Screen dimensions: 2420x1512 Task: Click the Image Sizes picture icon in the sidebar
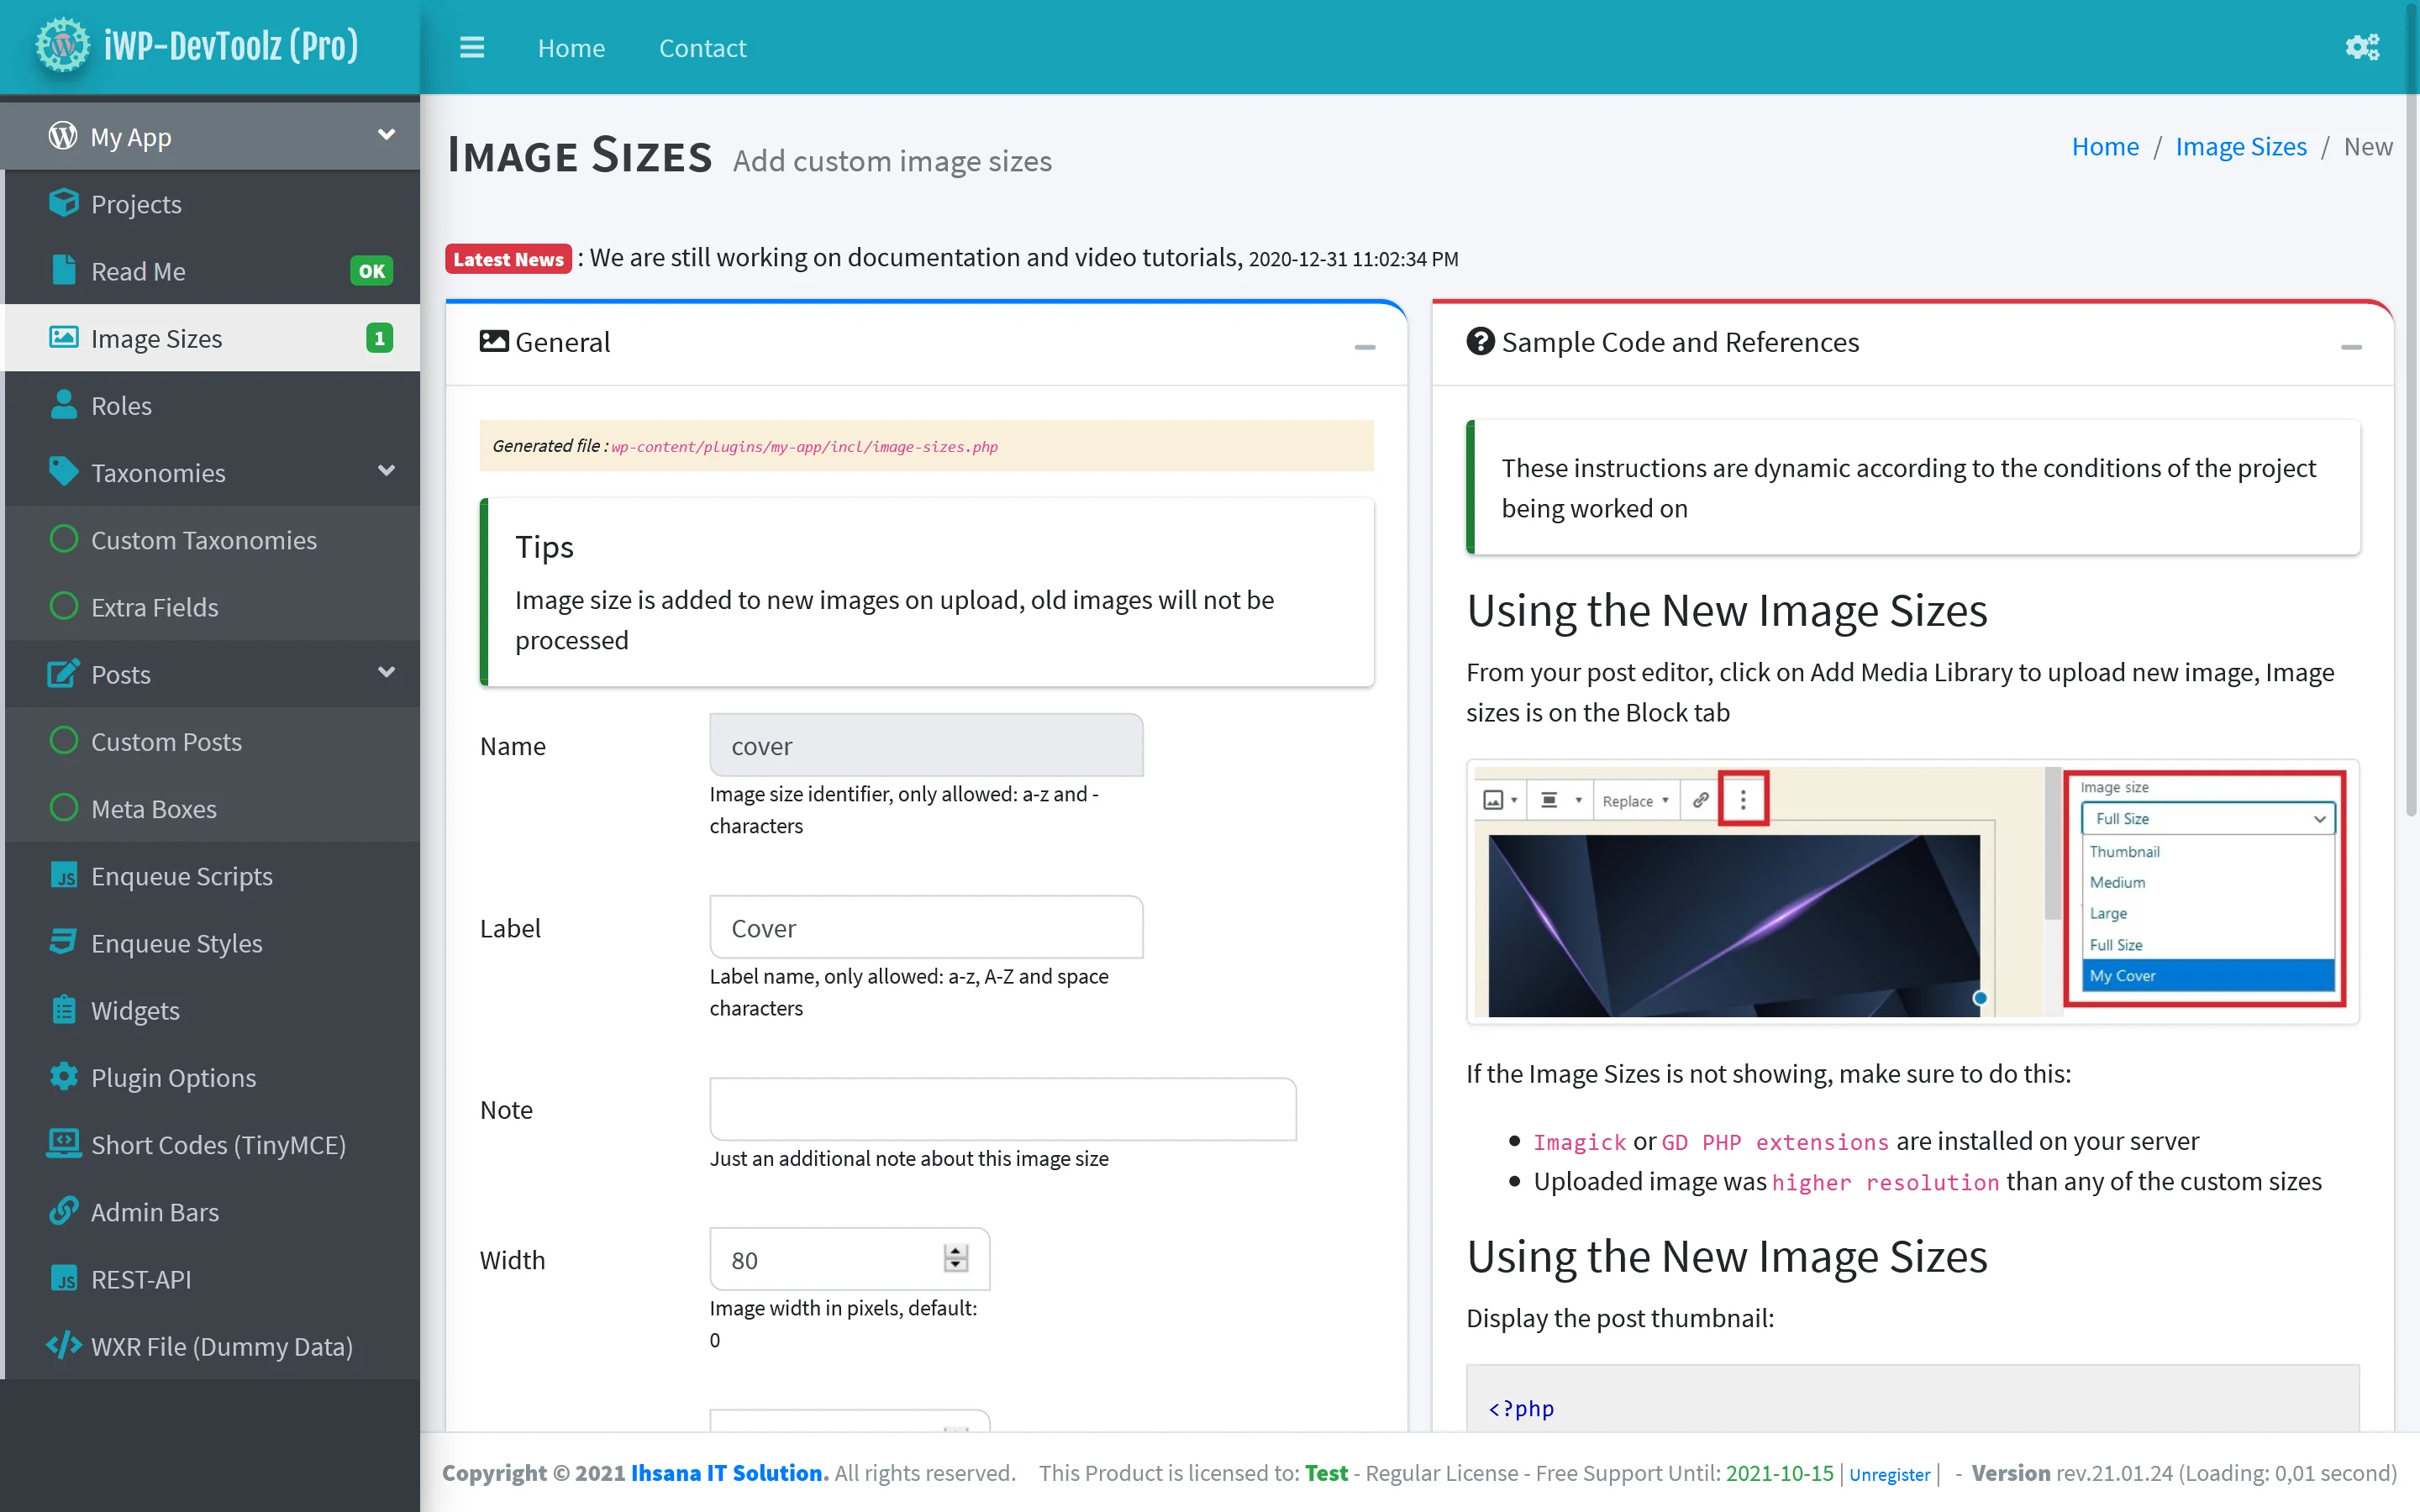click(63, 338)
